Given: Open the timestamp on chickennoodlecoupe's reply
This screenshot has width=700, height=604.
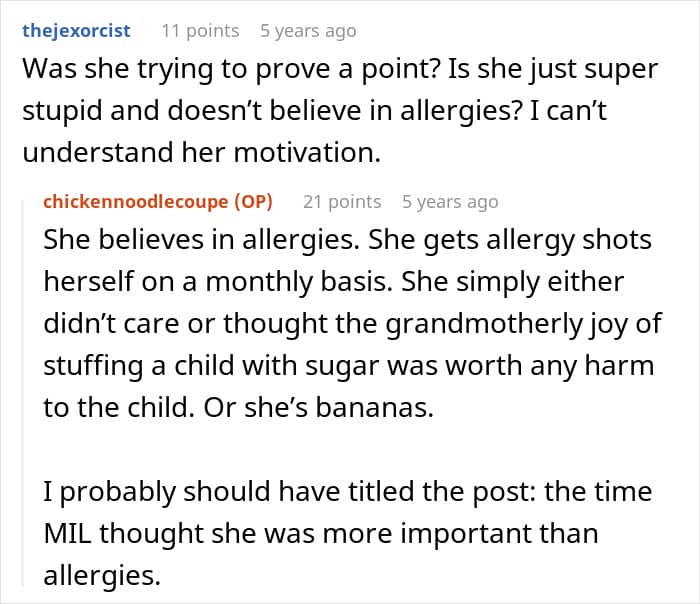Looking at the screenshot, I should tap(449, 201).
